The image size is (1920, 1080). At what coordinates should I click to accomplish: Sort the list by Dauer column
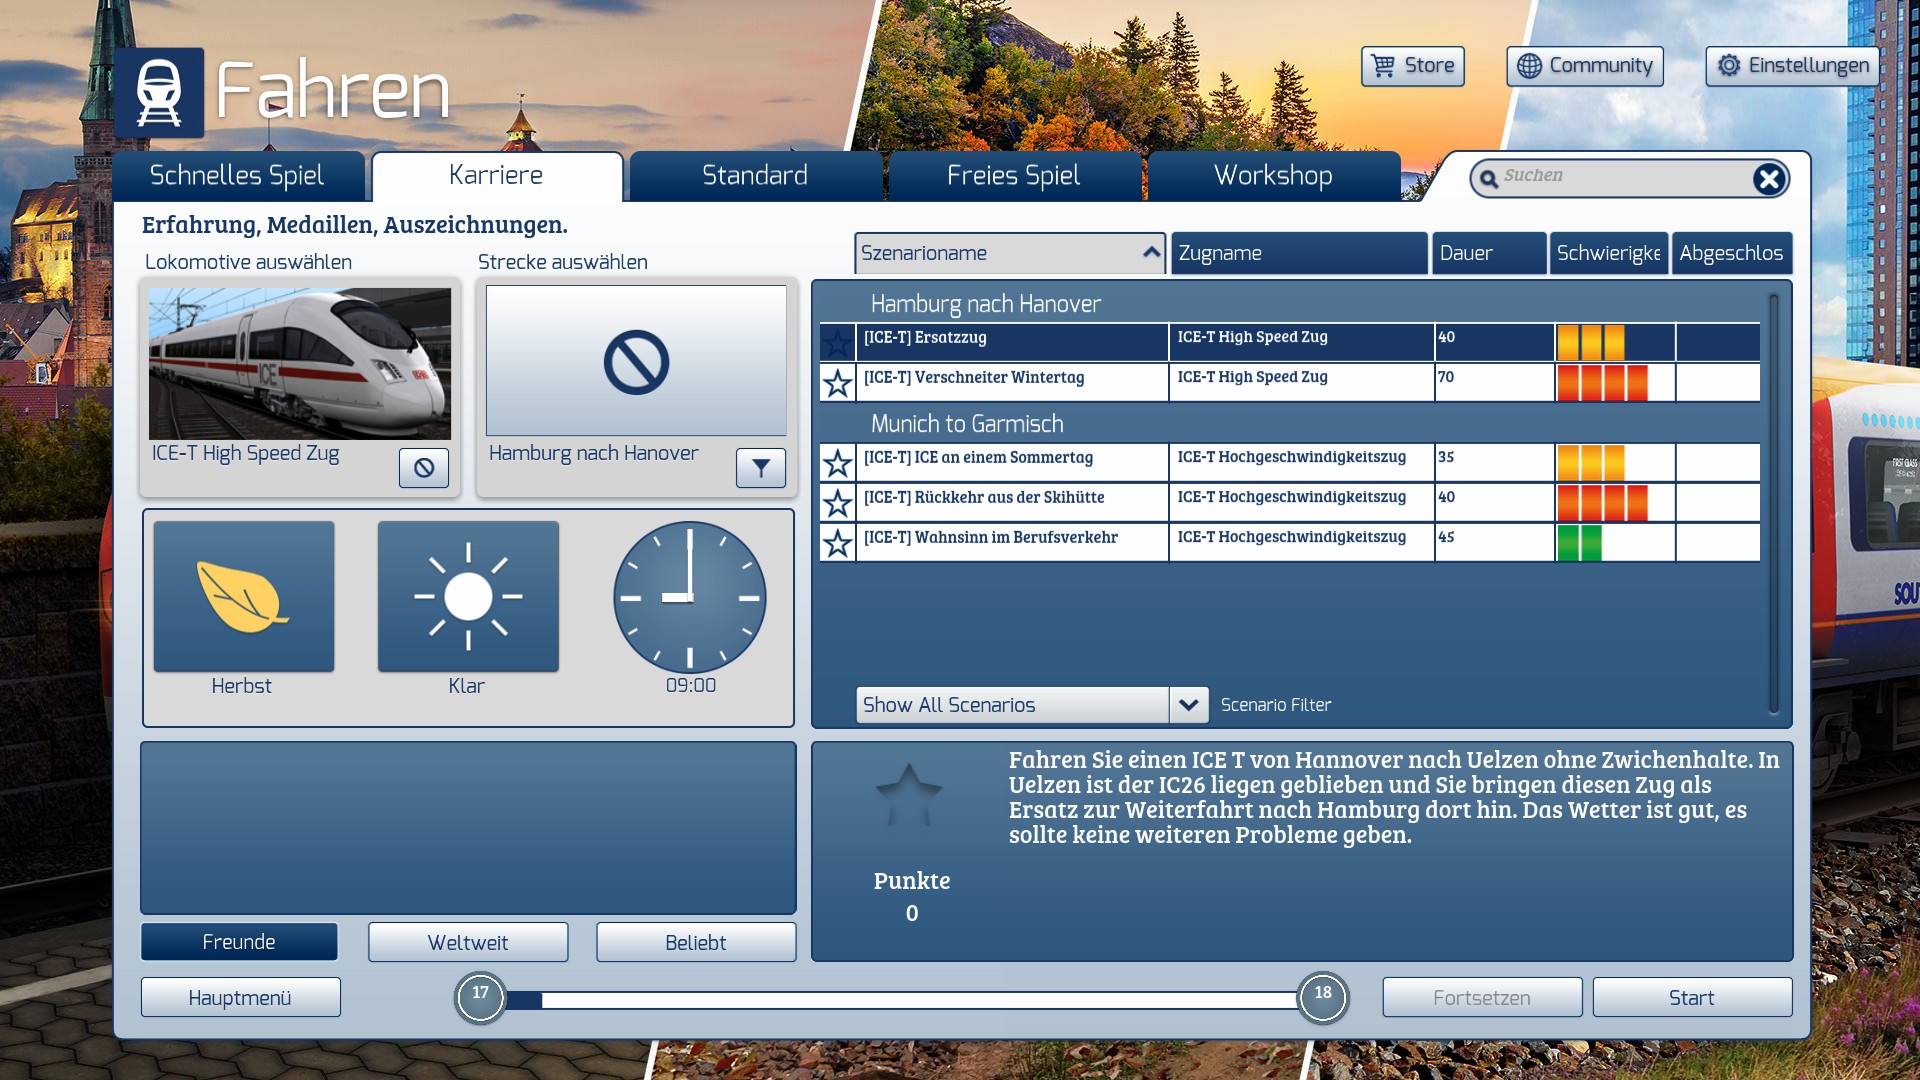tap(1488, 253)
